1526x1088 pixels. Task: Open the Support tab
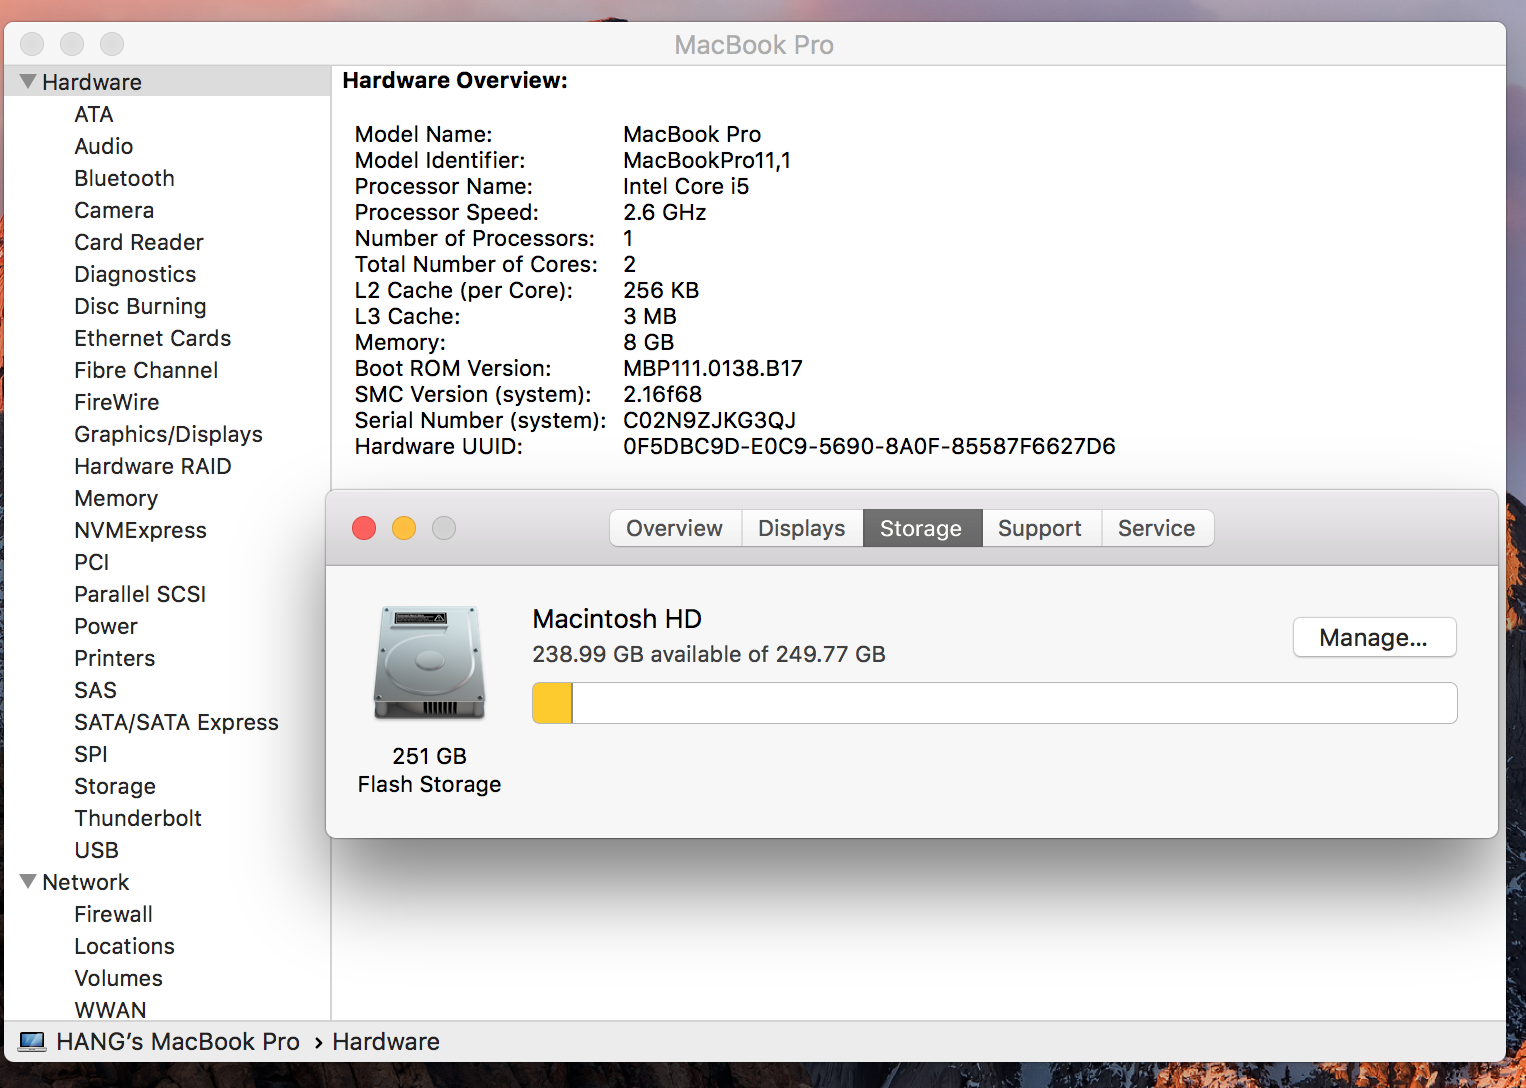1040,528
